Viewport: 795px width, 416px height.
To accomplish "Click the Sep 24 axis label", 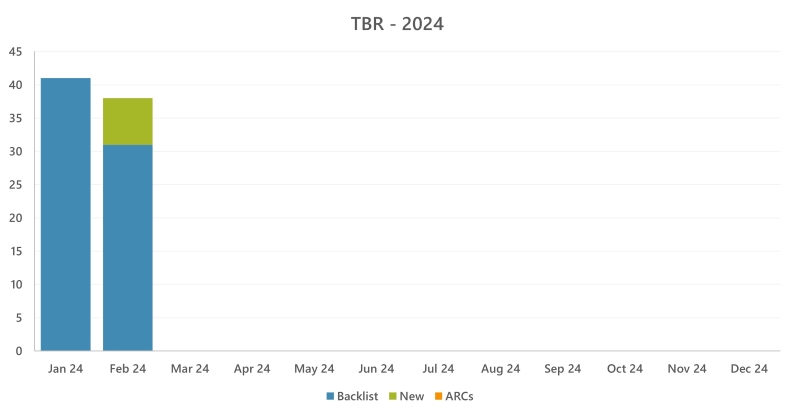I will (562, 369).
